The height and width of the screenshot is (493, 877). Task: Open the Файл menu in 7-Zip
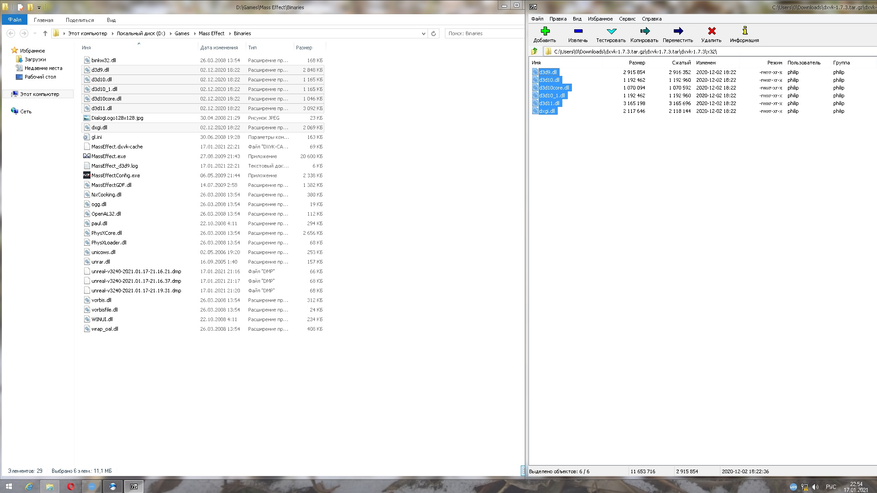tap(537, 18)
